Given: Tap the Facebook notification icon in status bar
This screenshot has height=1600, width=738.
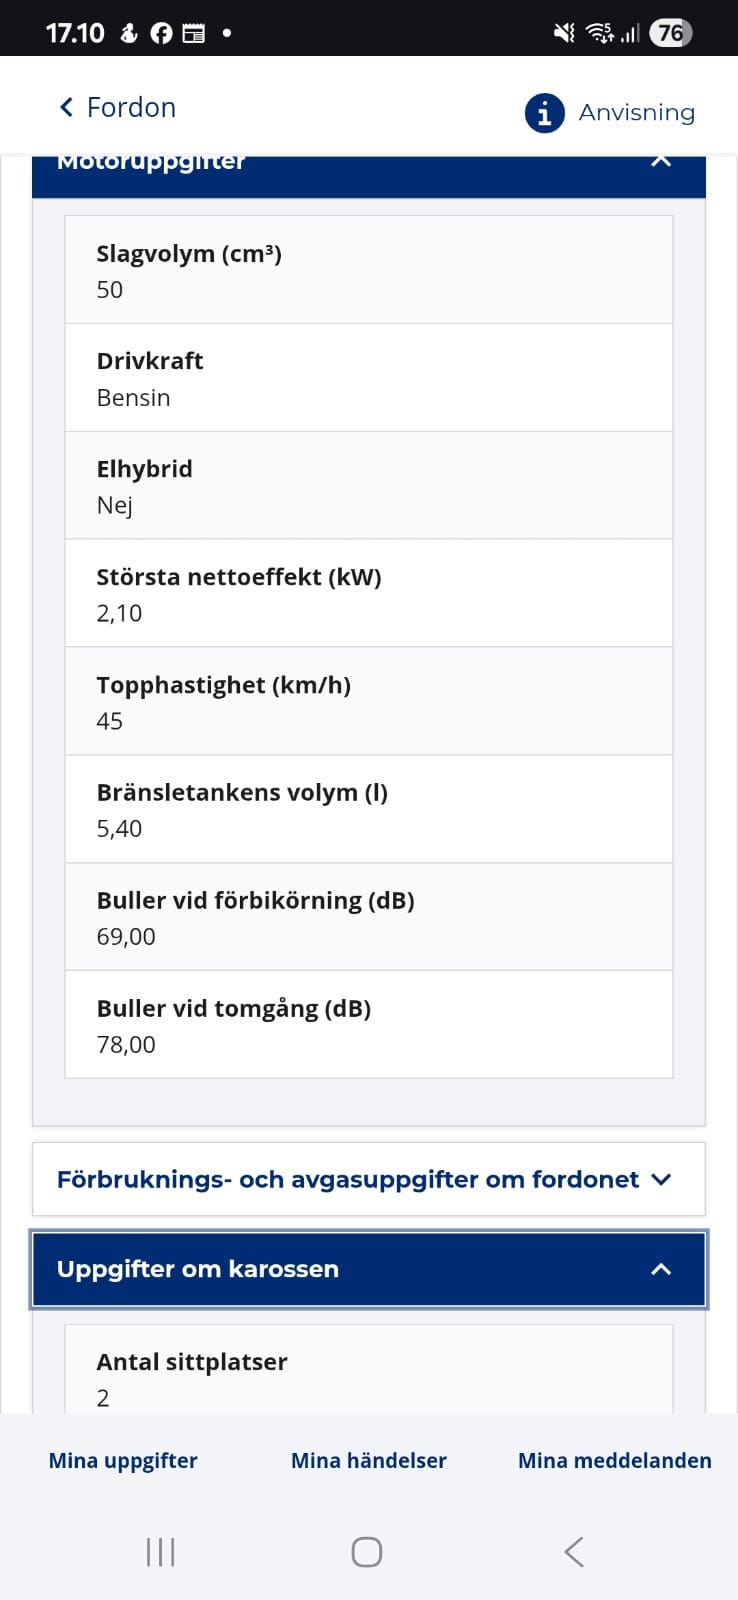Looking at the screenshot, I should 161,34.
